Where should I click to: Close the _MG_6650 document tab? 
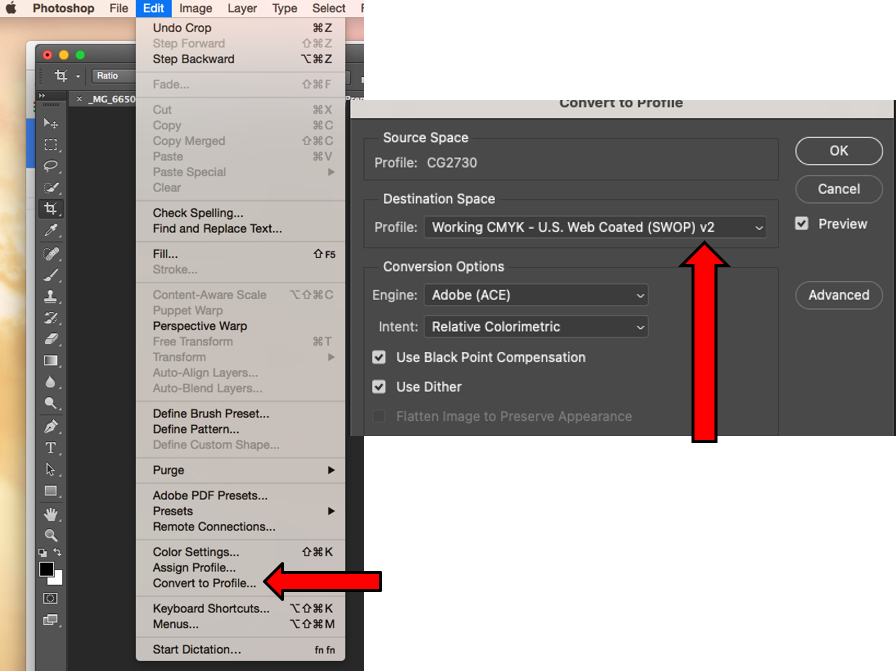(79, 99)
